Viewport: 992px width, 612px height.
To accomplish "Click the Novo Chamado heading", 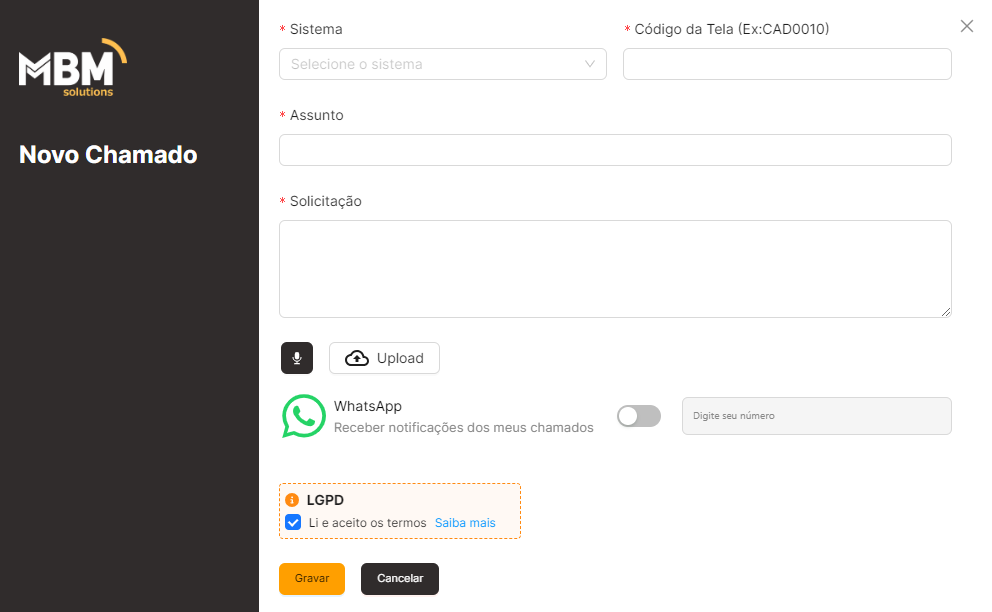I will click(x=108, y=154).
